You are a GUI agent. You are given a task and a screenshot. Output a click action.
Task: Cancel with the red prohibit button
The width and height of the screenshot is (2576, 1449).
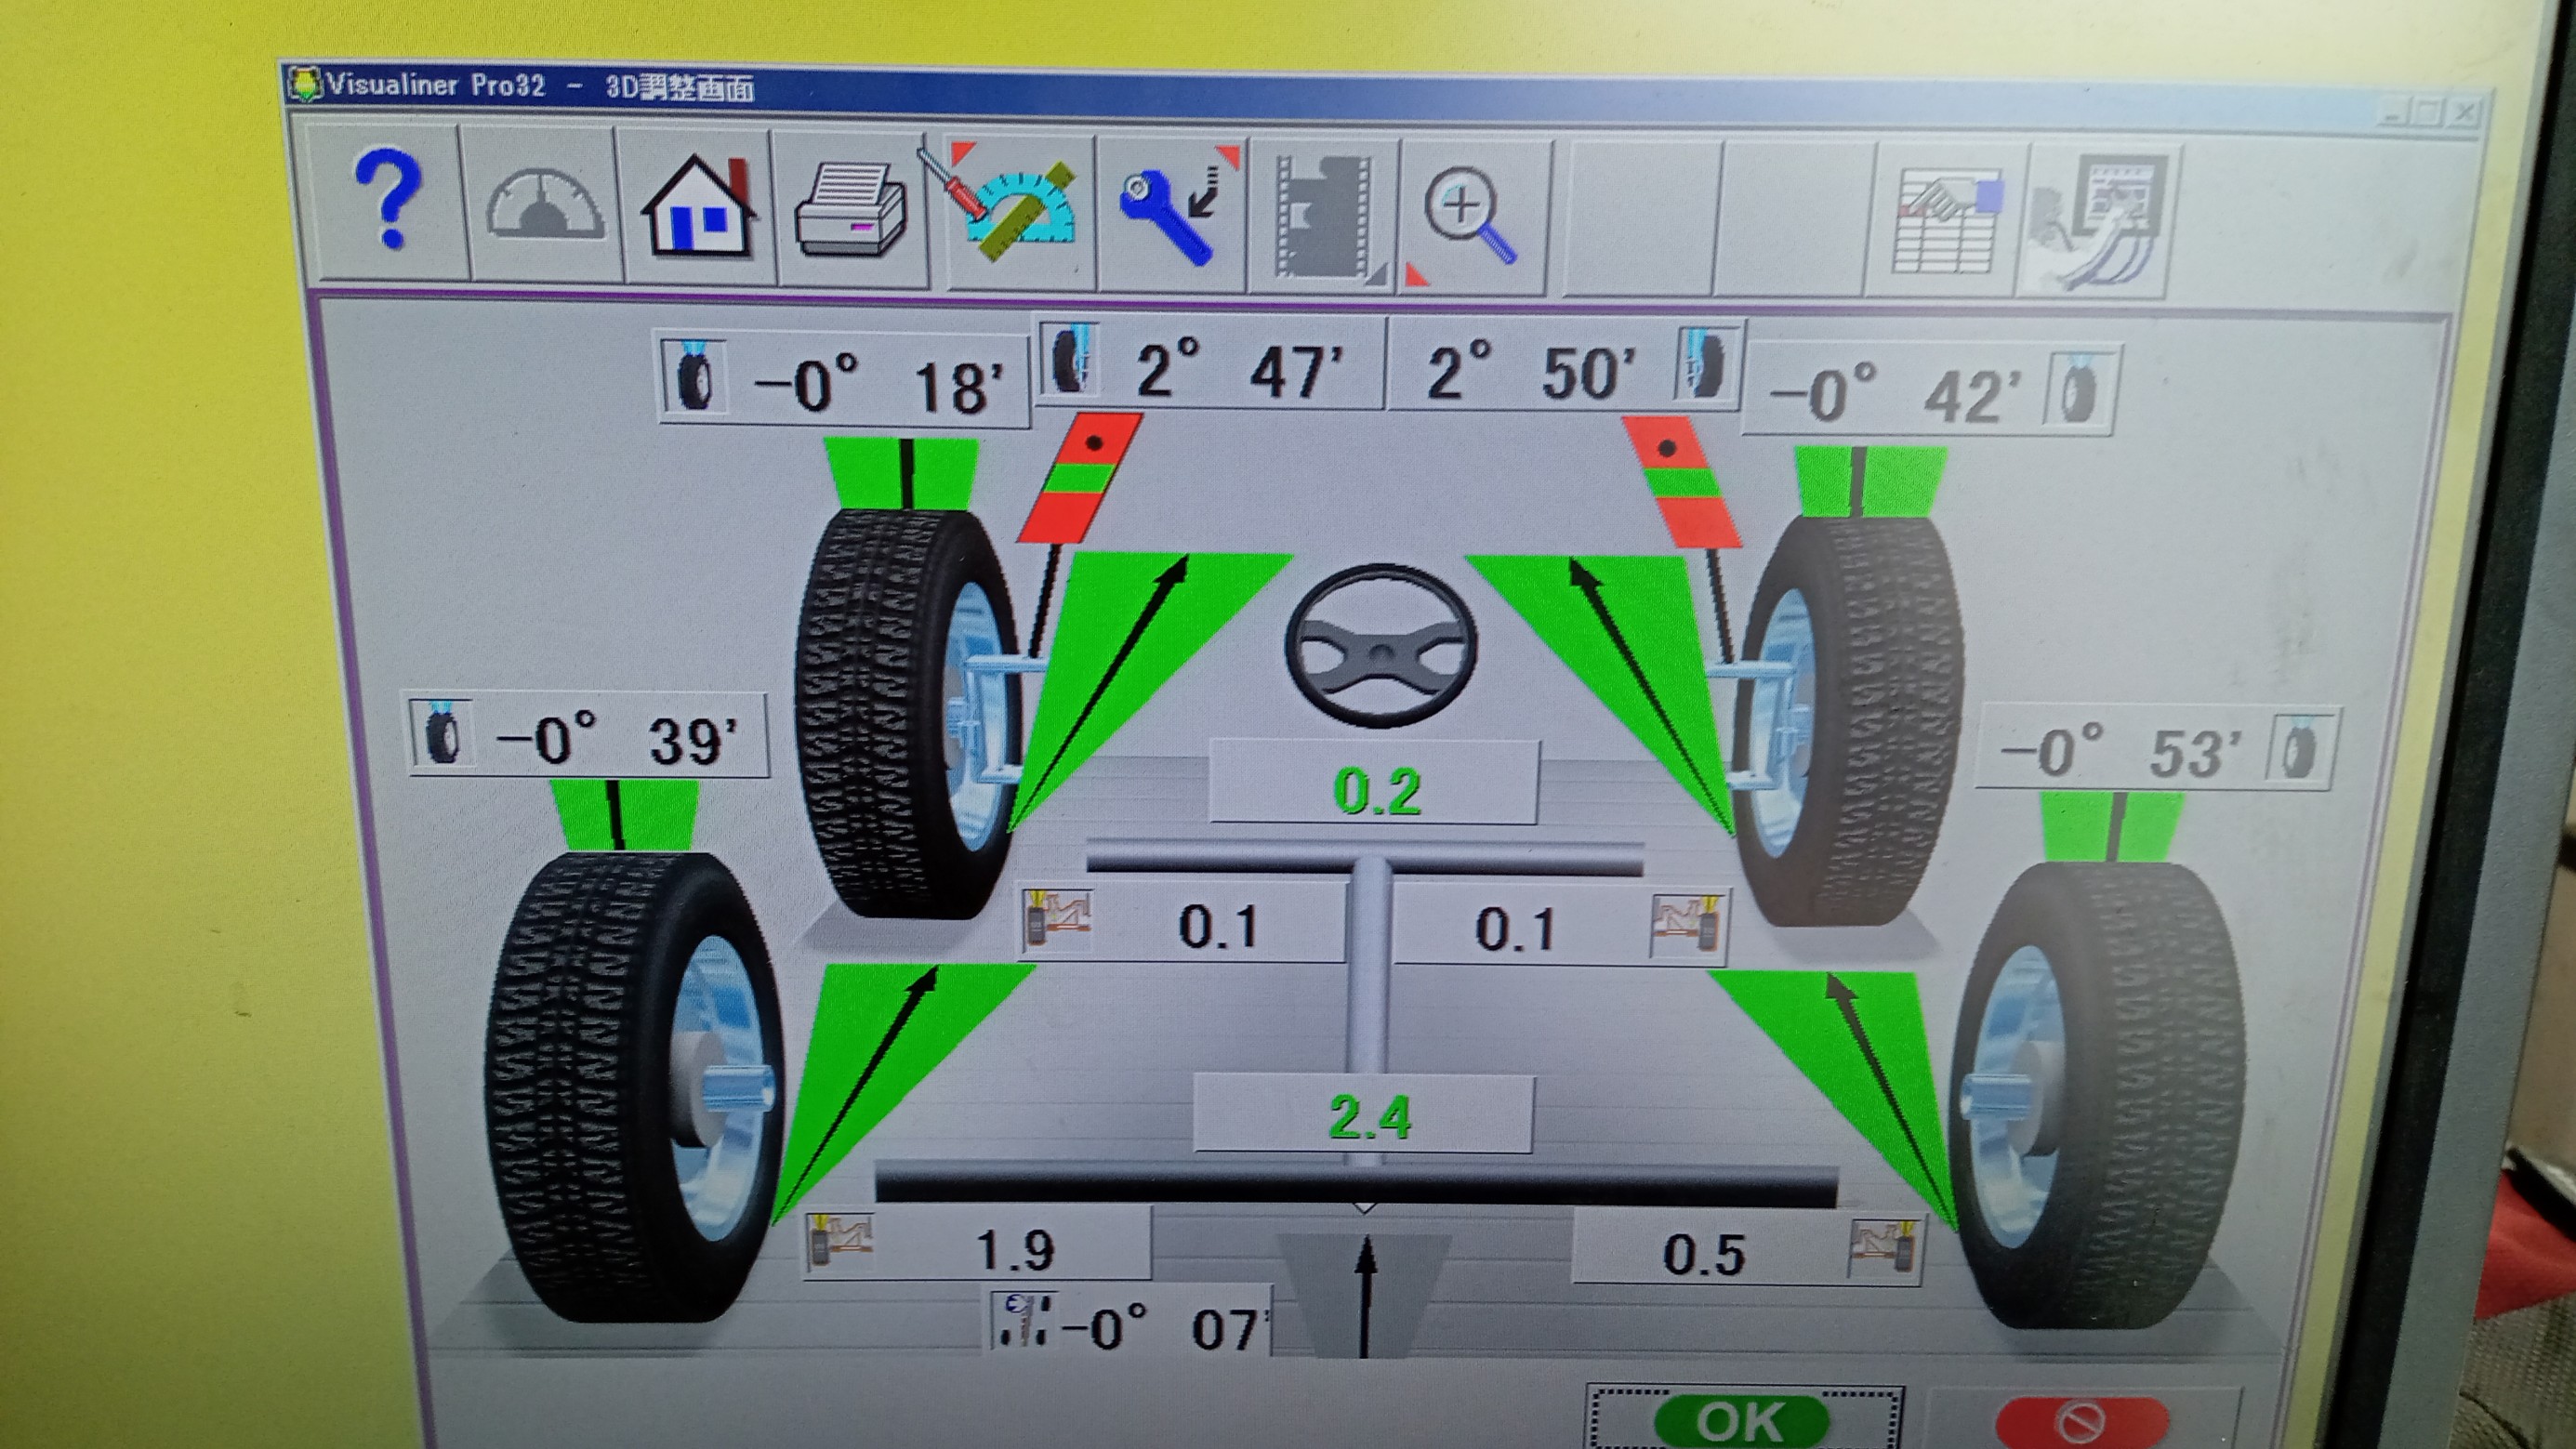click(2083, 1420)
